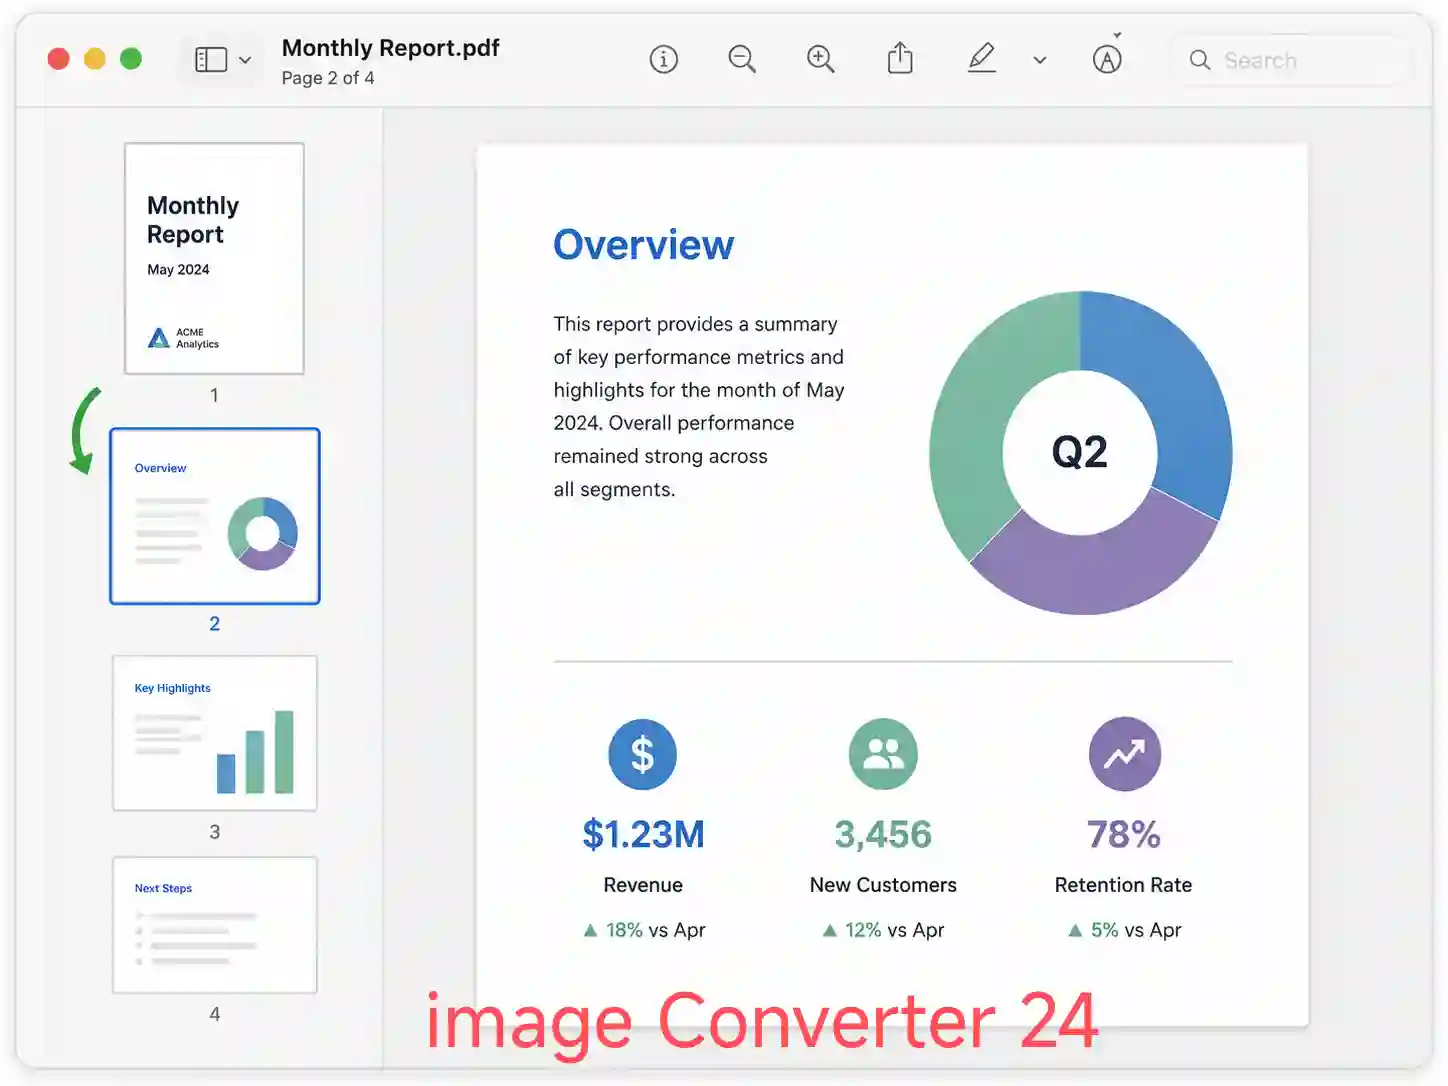The height and width of the screenshot is (1086, 1448).
Task: Select the Overview page 2 thumbnail
Action: click(215, 516)
